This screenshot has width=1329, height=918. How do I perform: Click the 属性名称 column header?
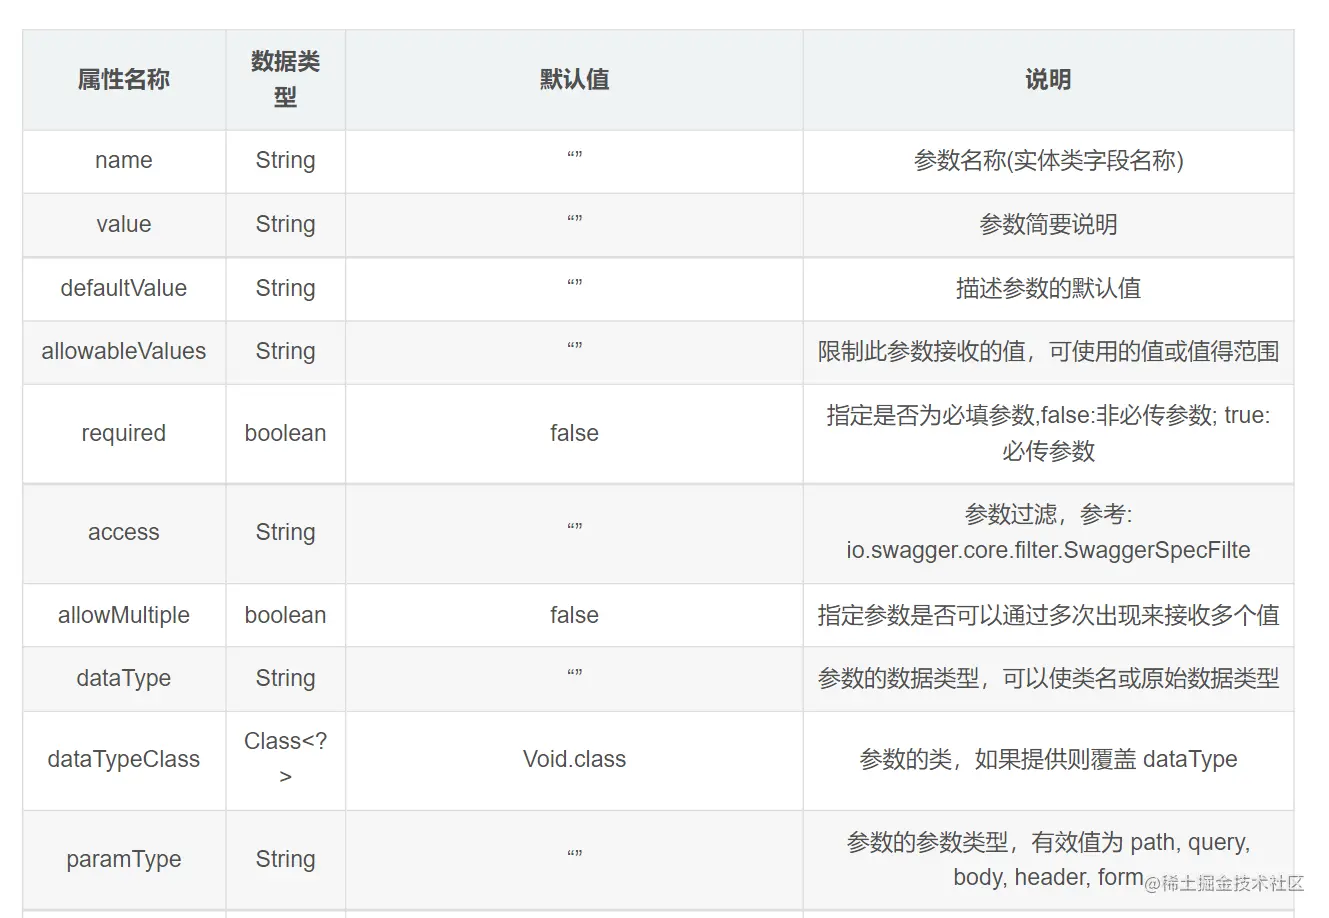point(124,80)
